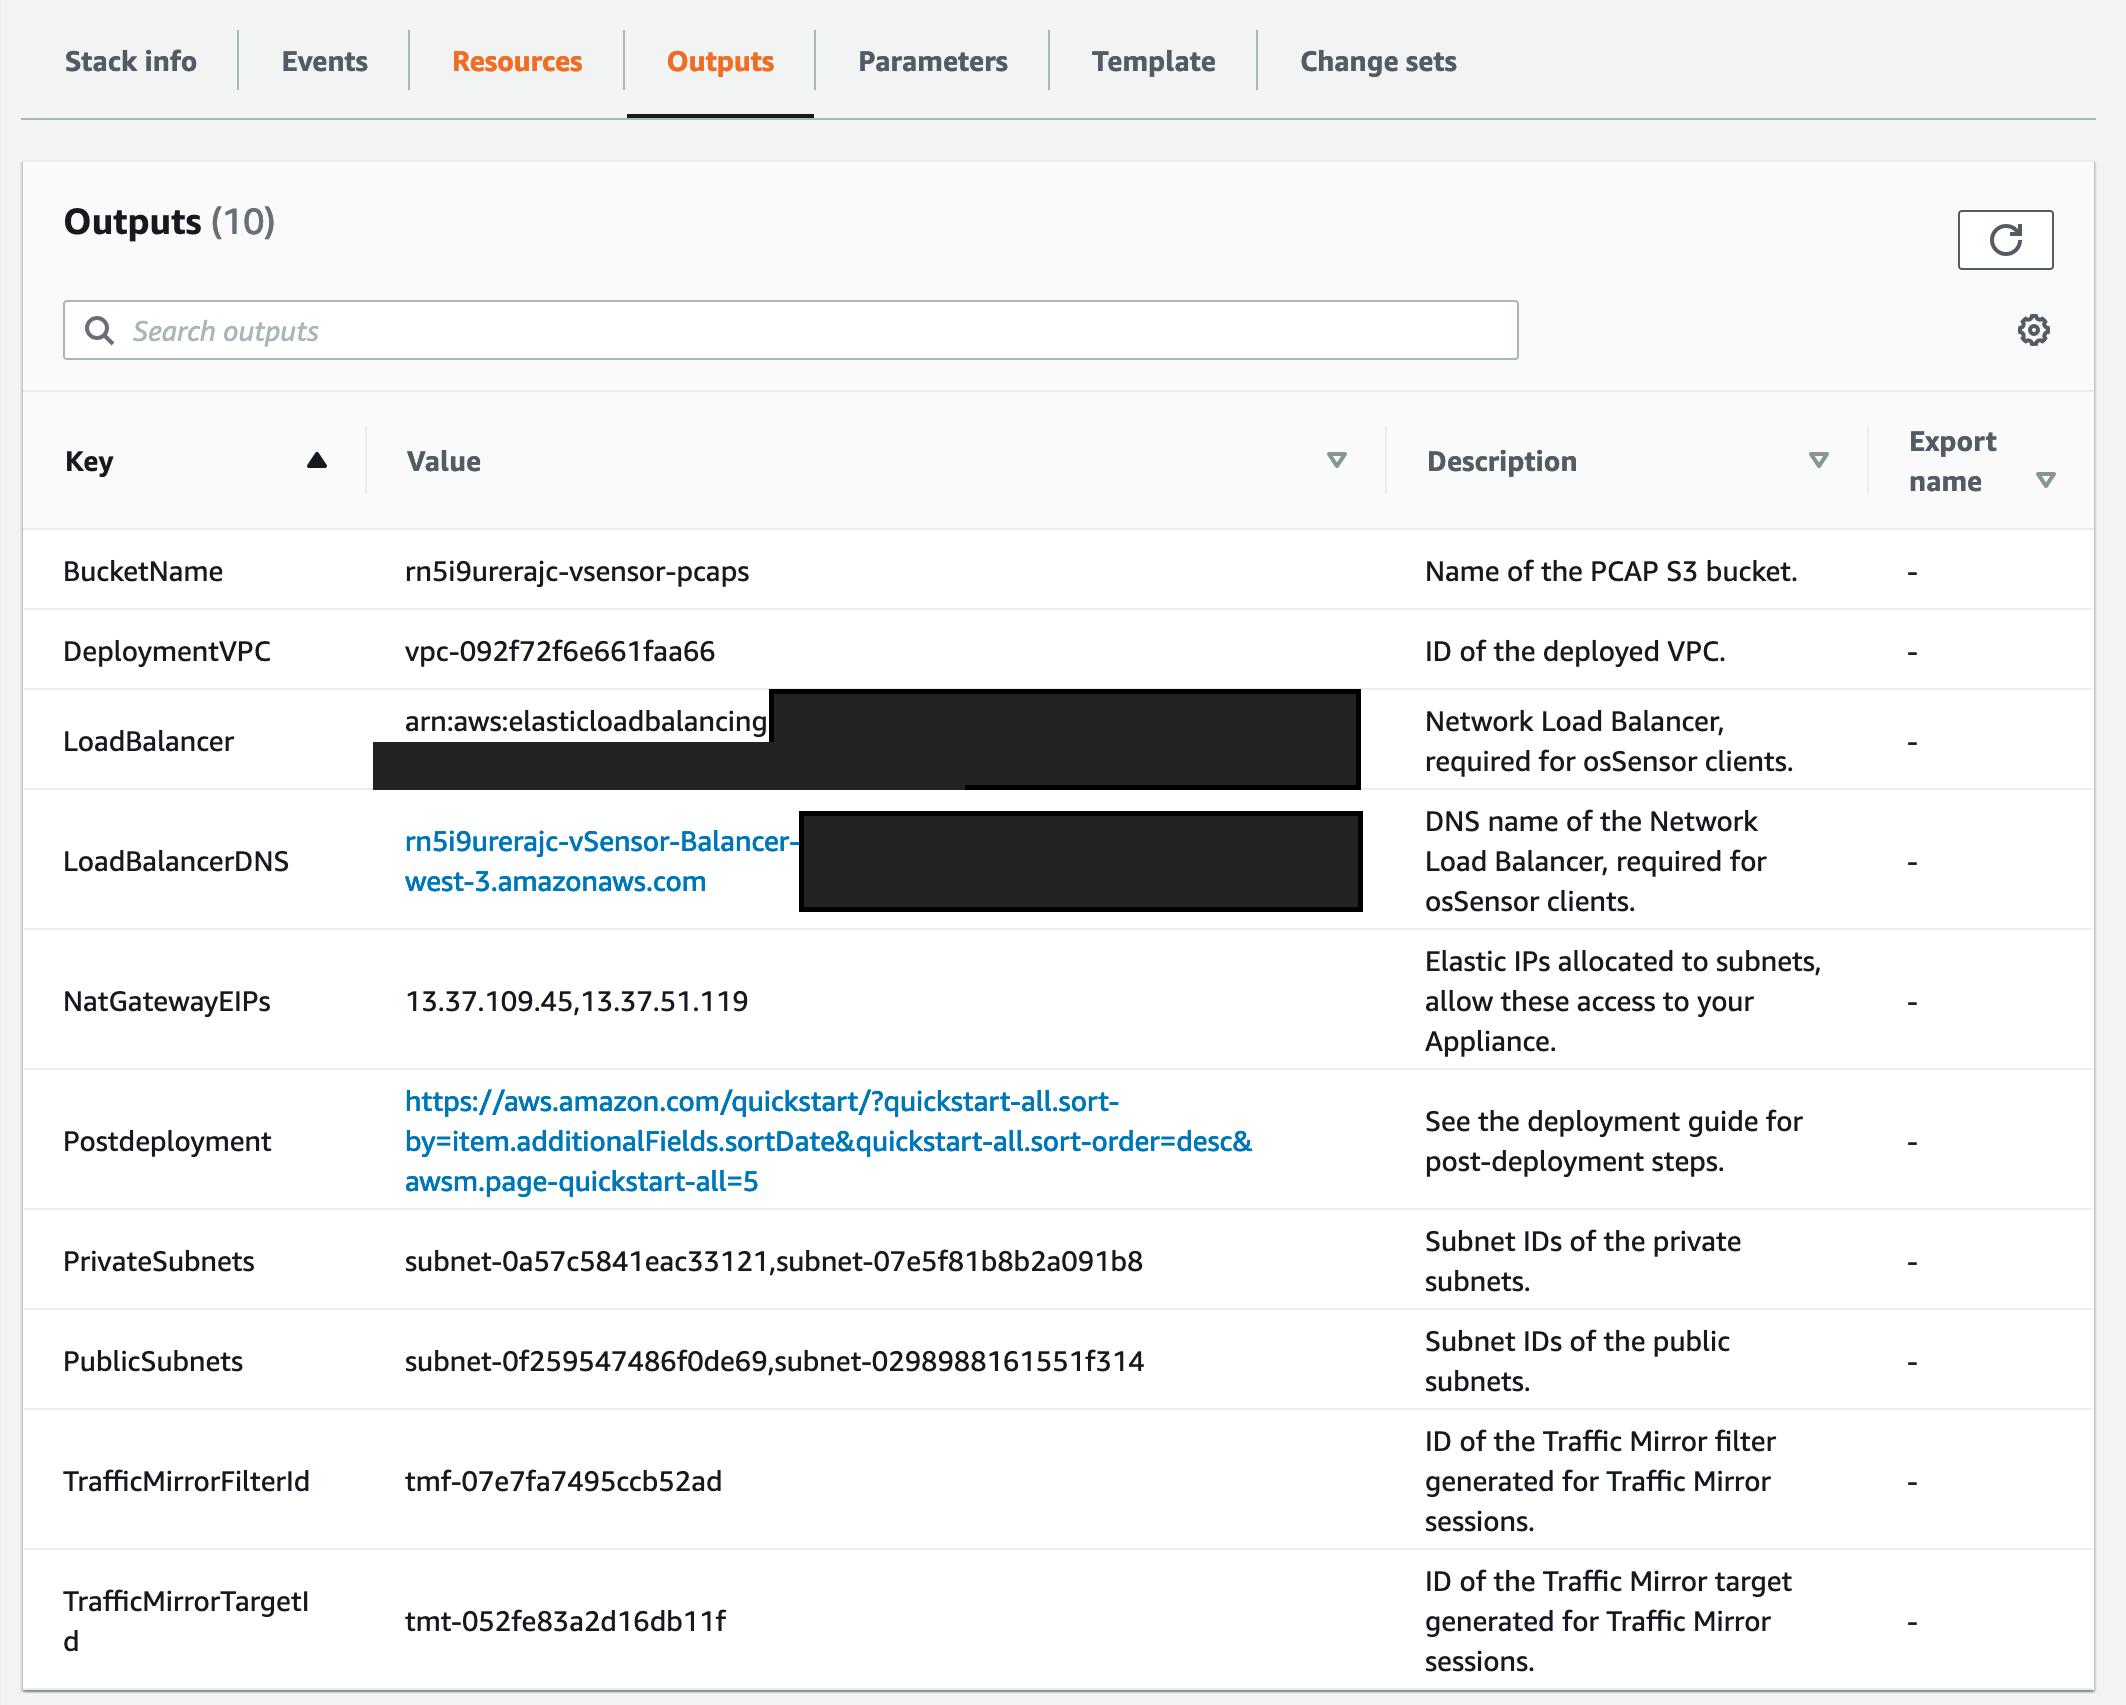Switch to Change sets tab
Viewport: 2126px width, 1705px height.
click(1378, 61)
